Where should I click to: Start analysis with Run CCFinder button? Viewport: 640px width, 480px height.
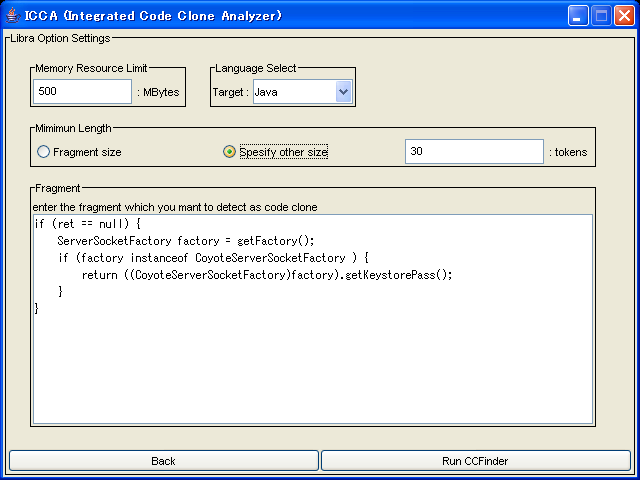(475, 461)
